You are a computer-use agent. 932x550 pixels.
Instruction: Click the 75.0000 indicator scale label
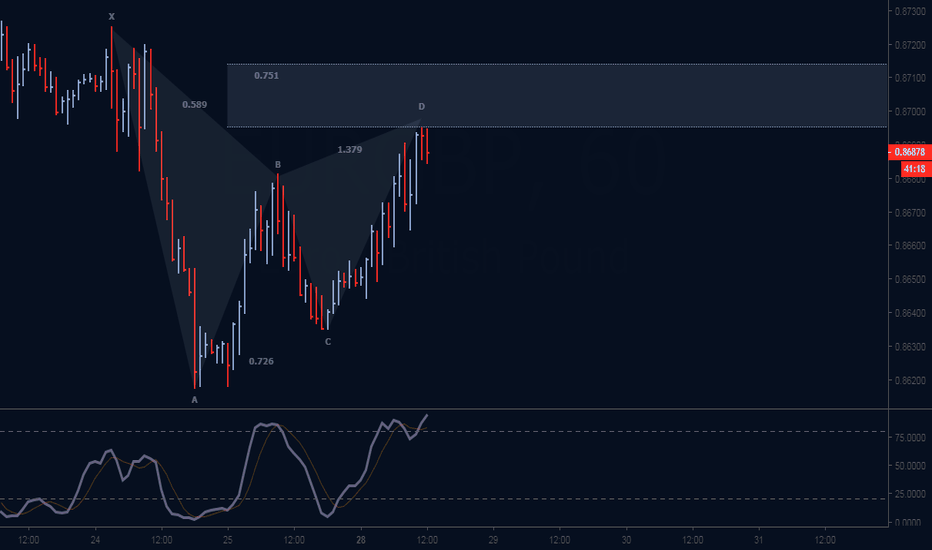pos(910,438)
